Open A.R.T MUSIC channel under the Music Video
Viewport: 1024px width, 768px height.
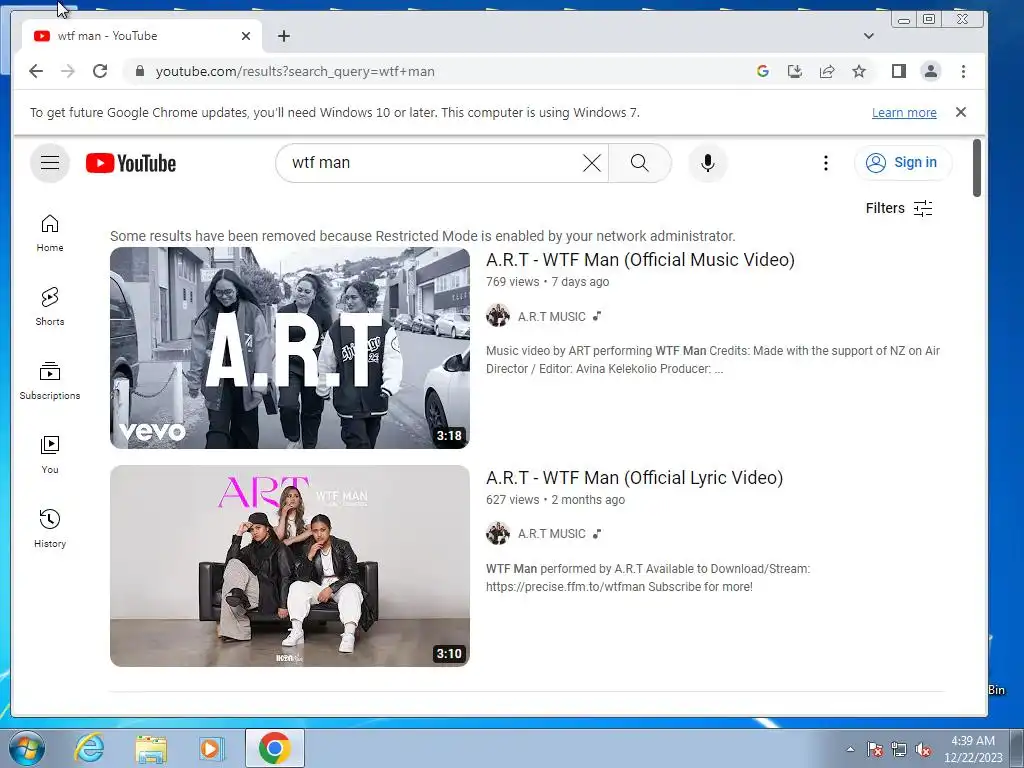(551, 317)
